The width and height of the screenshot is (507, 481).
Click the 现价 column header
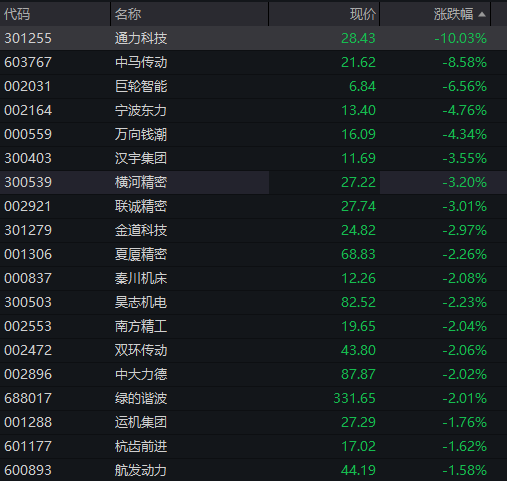click(x=324, y=14)
